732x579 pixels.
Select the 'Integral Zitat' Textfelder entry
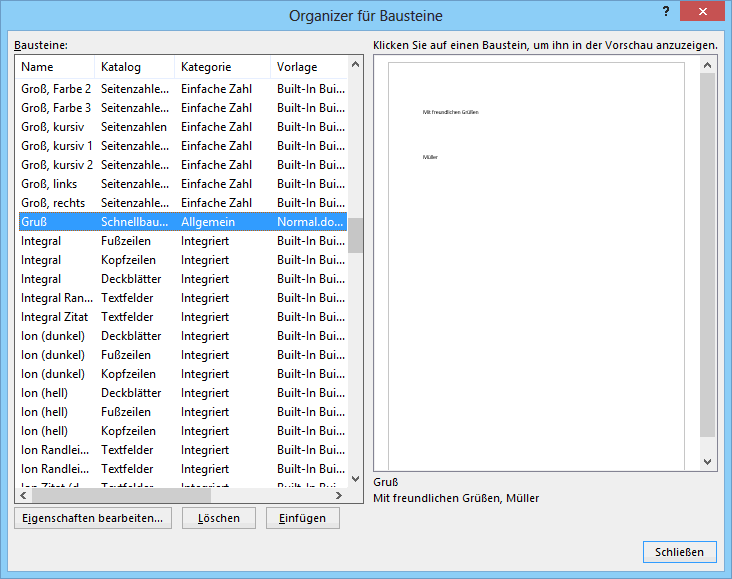[56, 317]
